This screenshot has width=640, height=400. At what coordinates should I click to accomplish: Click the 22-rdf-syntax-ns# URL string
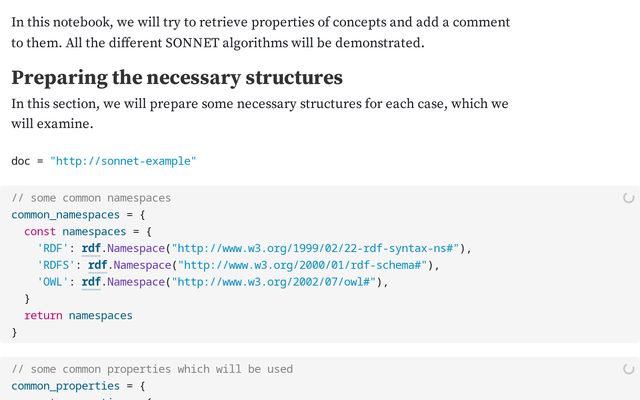[316, 248]
